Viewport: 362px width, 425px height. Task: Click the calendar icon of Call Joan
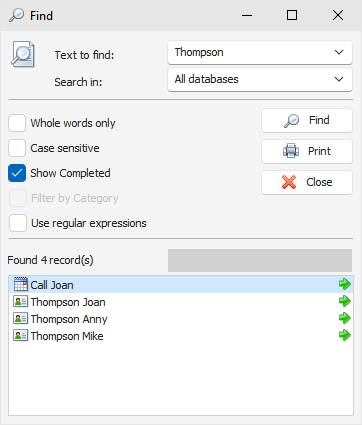pyautogui.click(x=20, y=284)
